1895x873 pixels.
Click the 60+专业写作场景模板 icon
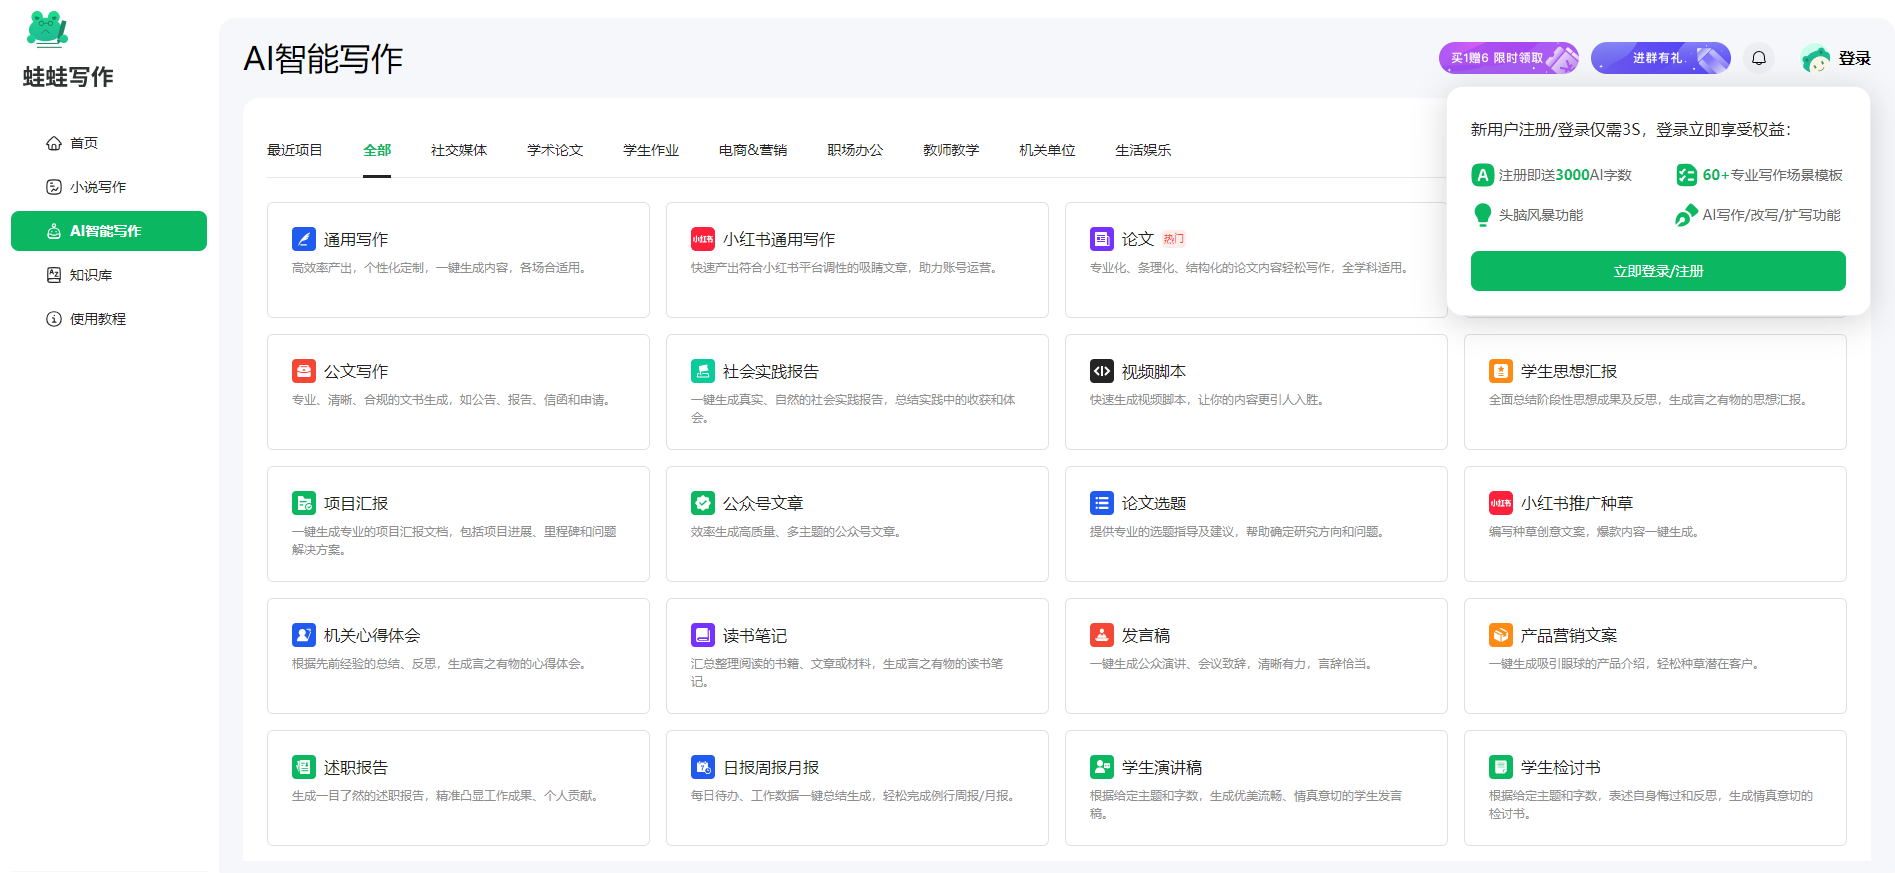[x=1687, y=175]
